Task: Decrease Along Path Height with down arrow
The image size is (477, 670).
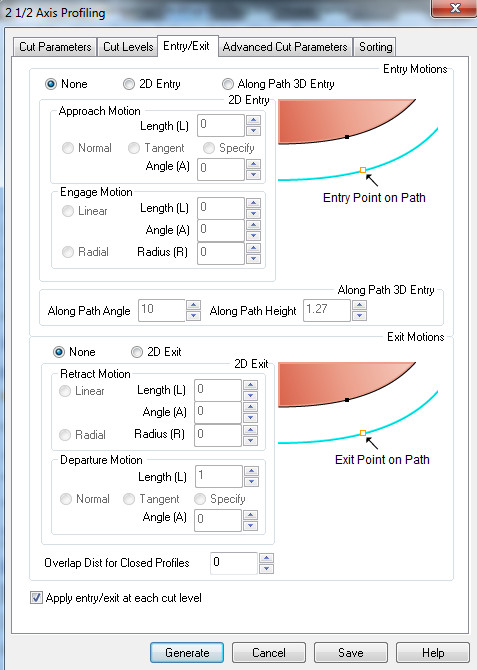Action: click(x=359, y=316)
